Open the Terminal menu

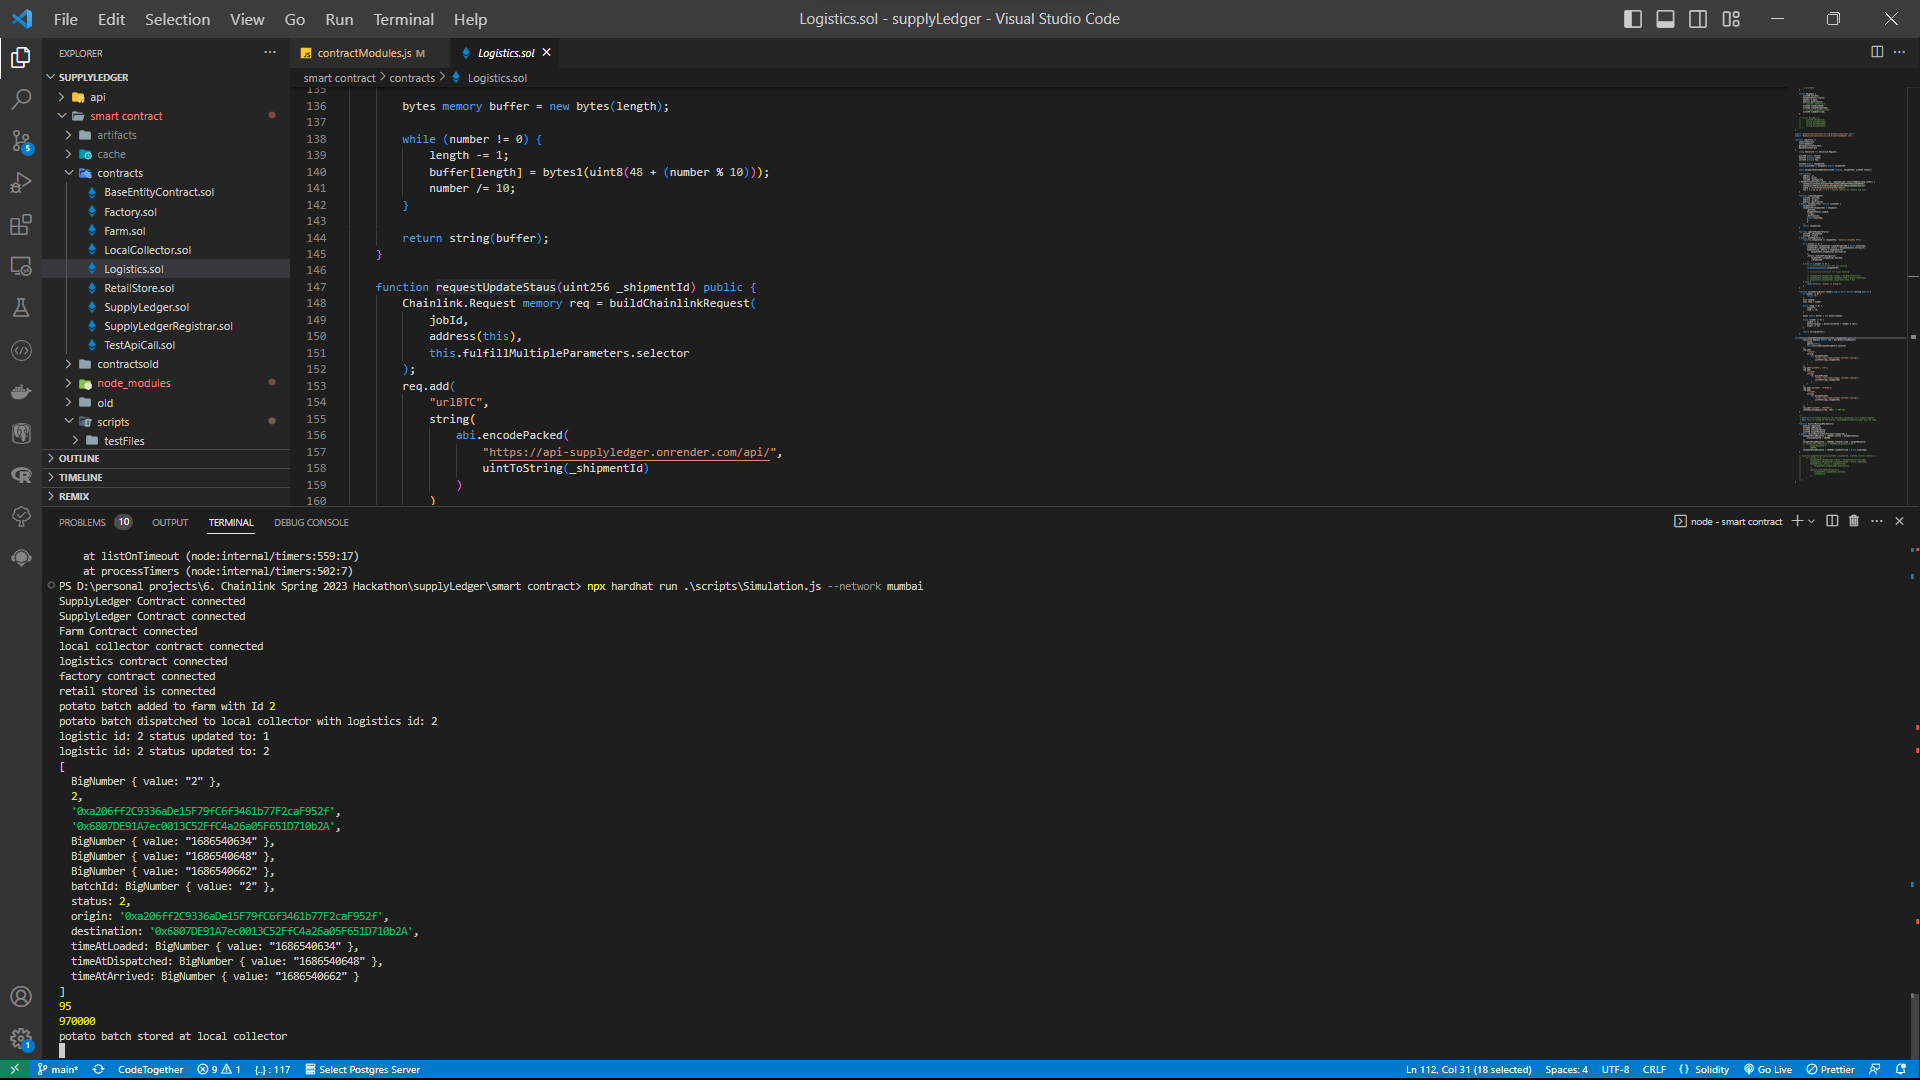click(403, 19)
